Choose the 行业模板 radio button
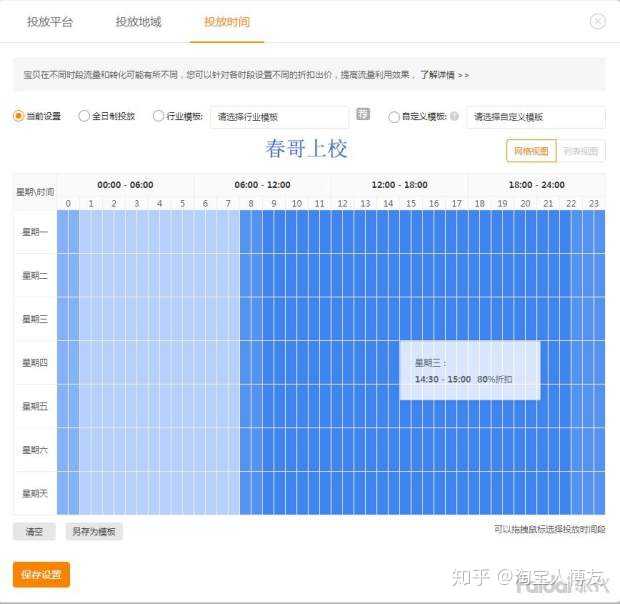 tap(158, 116)
